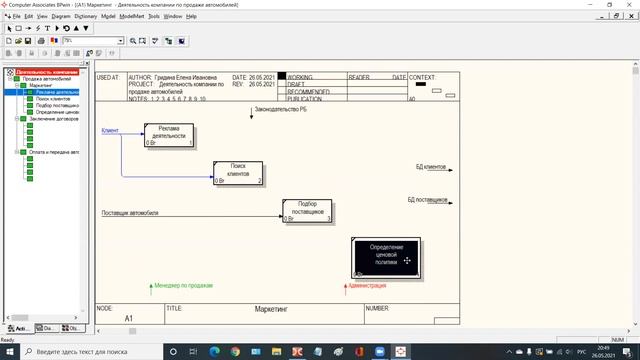Click the zoom-to-selection rectangle icon
Viewport: 640px width, 360px height.
[x=142, y=41]
